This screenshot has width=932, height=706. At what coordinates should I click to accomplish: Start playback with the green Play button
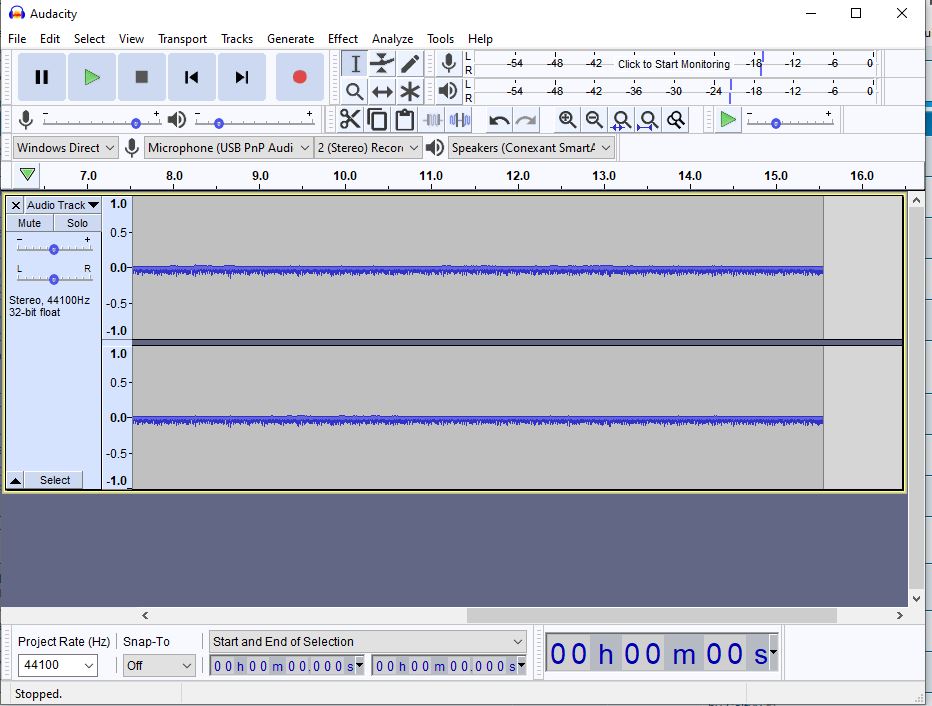[92, 77]
